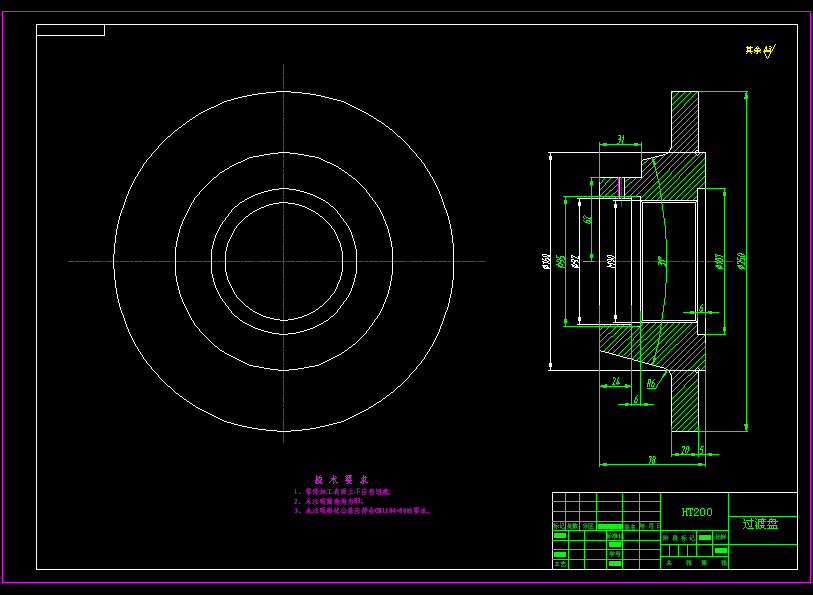
Task: Click the empty revision box at frame corner
Action: pos(71,30)
